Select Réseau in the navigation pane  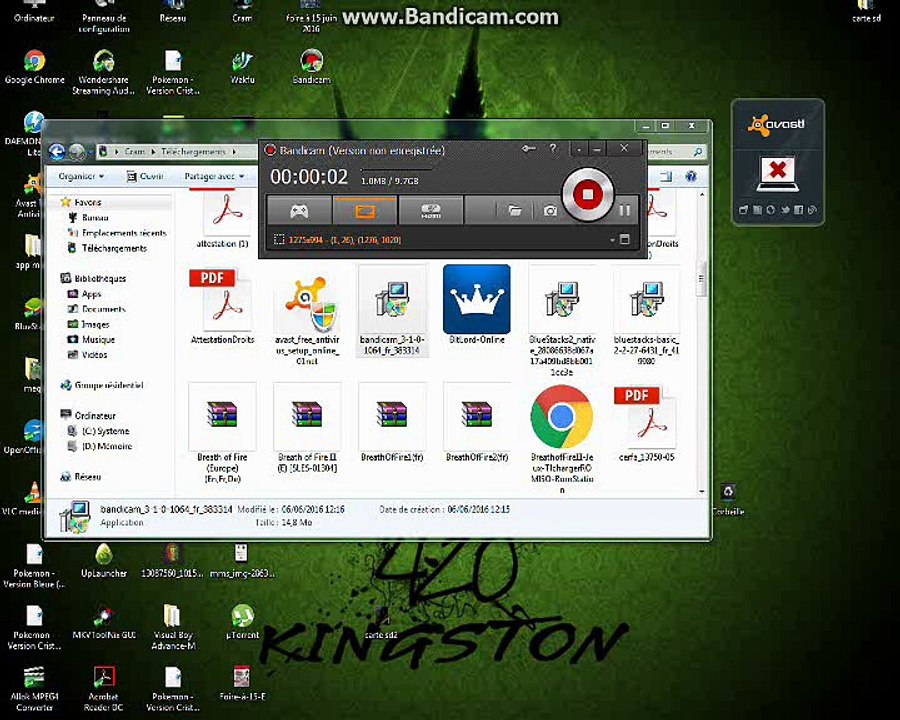click(x=87, y=477)
